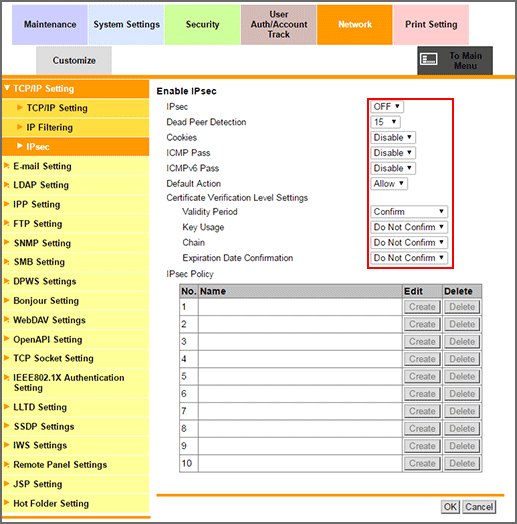The width and height of the screenshot is (517, 524).
Task: Open TCP/IP Setting submenu item
Action: 76,108
